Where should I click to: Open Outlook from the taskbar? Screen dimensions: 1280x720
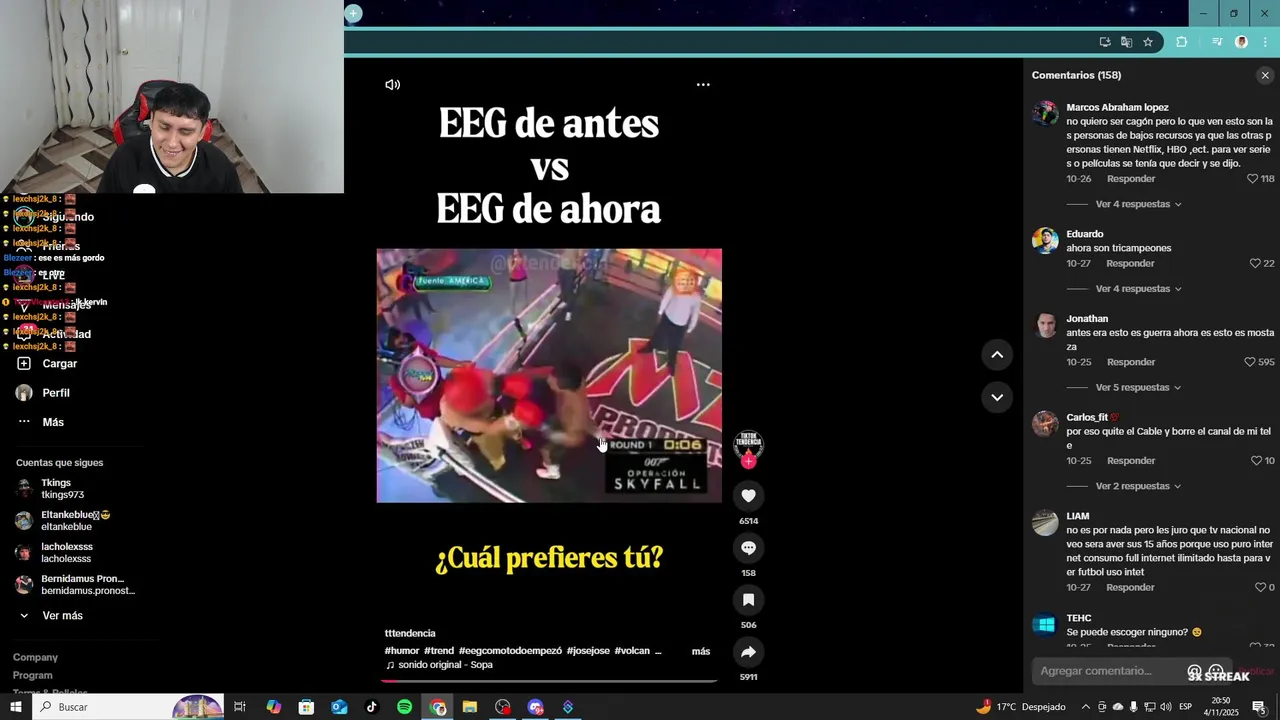(339, 707)
